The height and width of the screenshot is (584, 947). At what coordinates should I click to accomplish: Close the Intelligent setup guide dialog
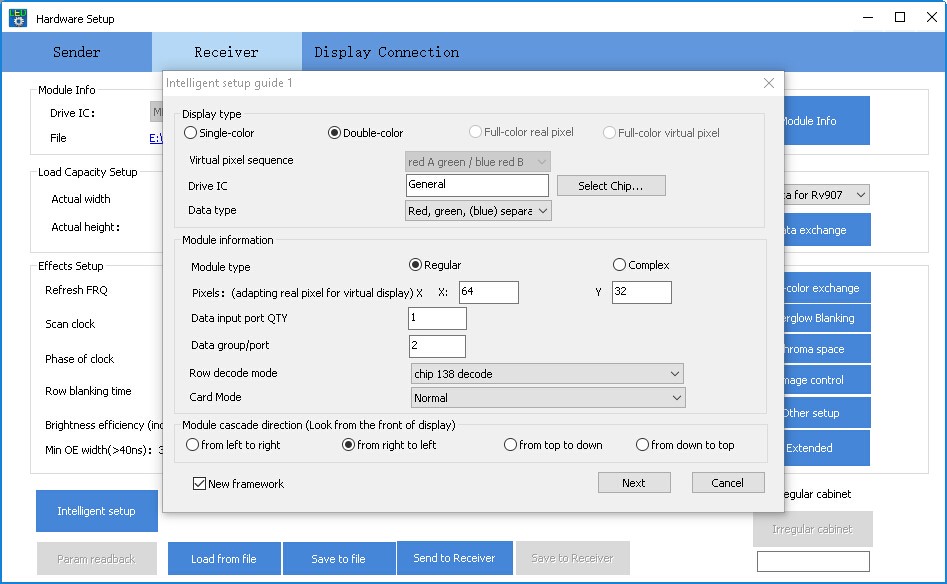point(768,83)
